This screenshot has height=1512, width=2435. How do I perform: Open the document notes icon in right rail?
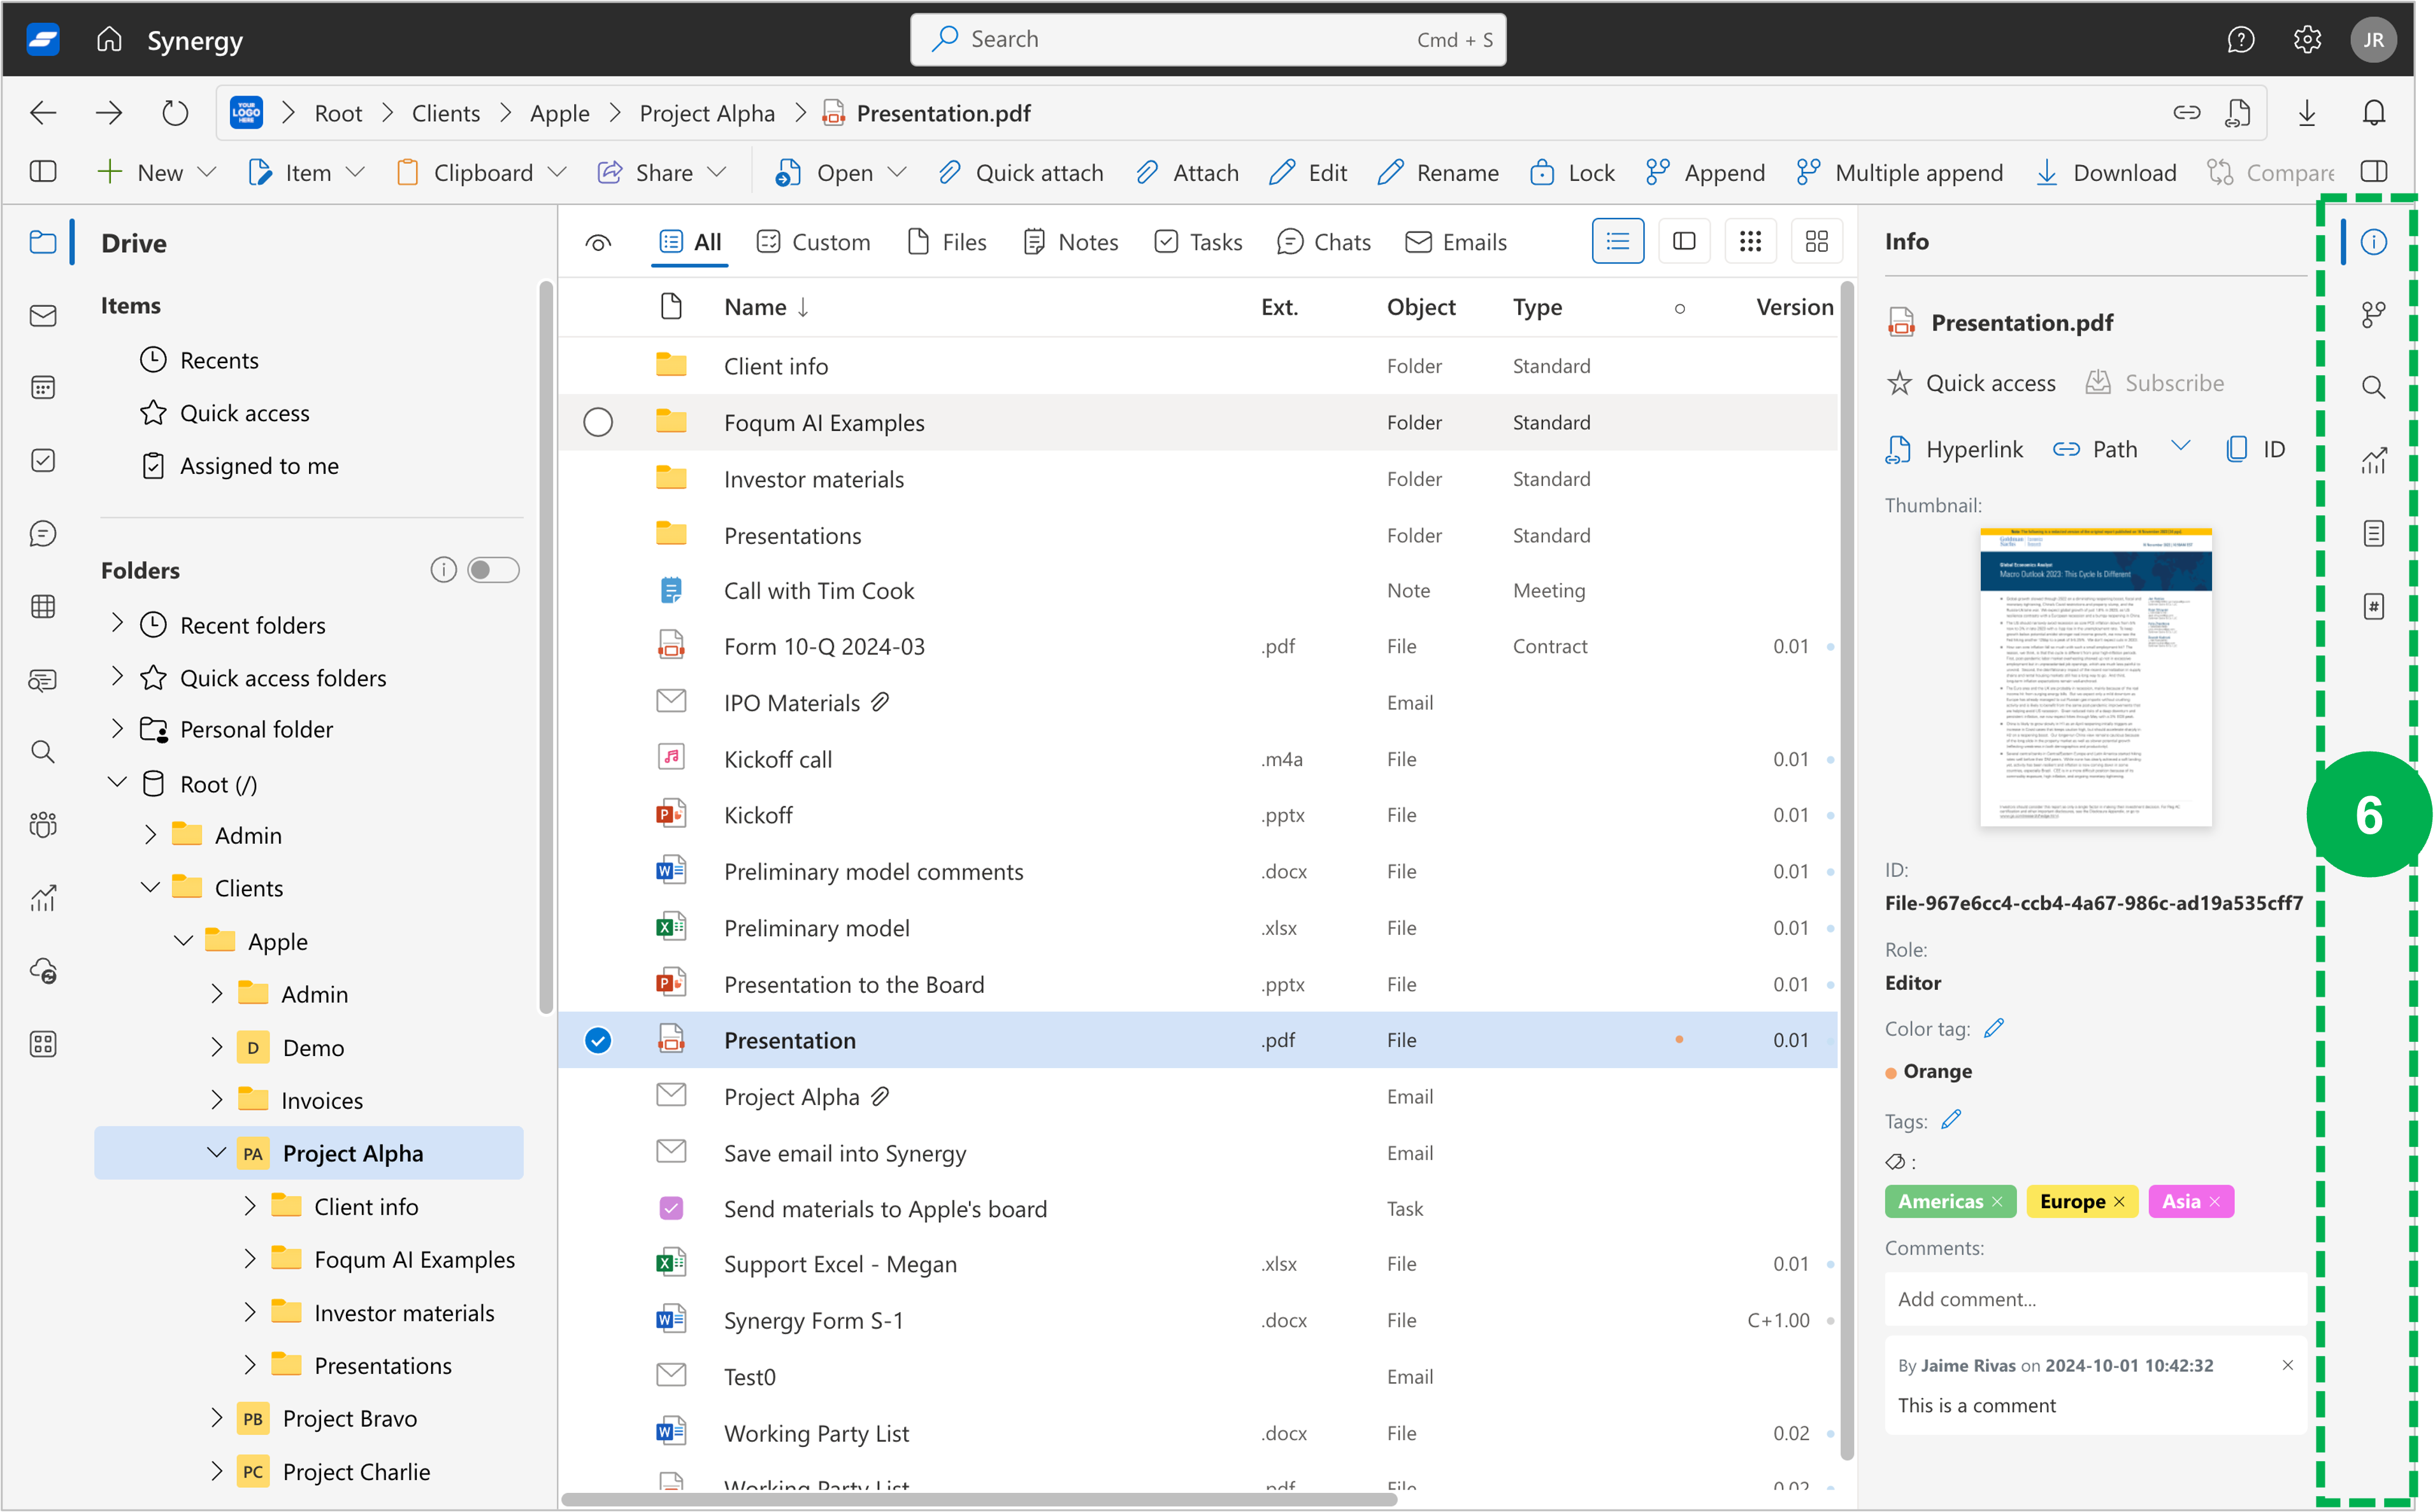click(x=2373, y=534)
